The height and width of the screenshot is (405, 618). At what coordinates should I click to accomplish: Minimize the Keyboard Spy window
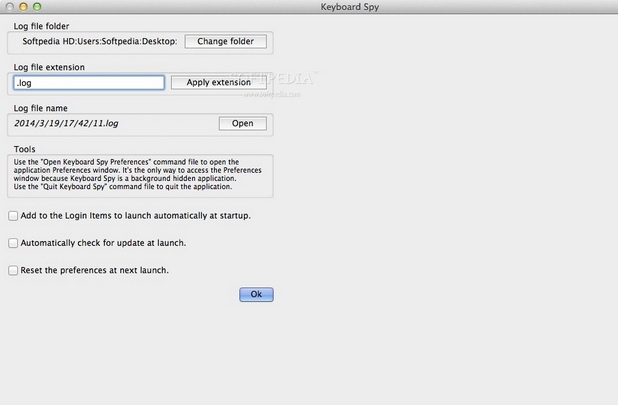[23, 7]
